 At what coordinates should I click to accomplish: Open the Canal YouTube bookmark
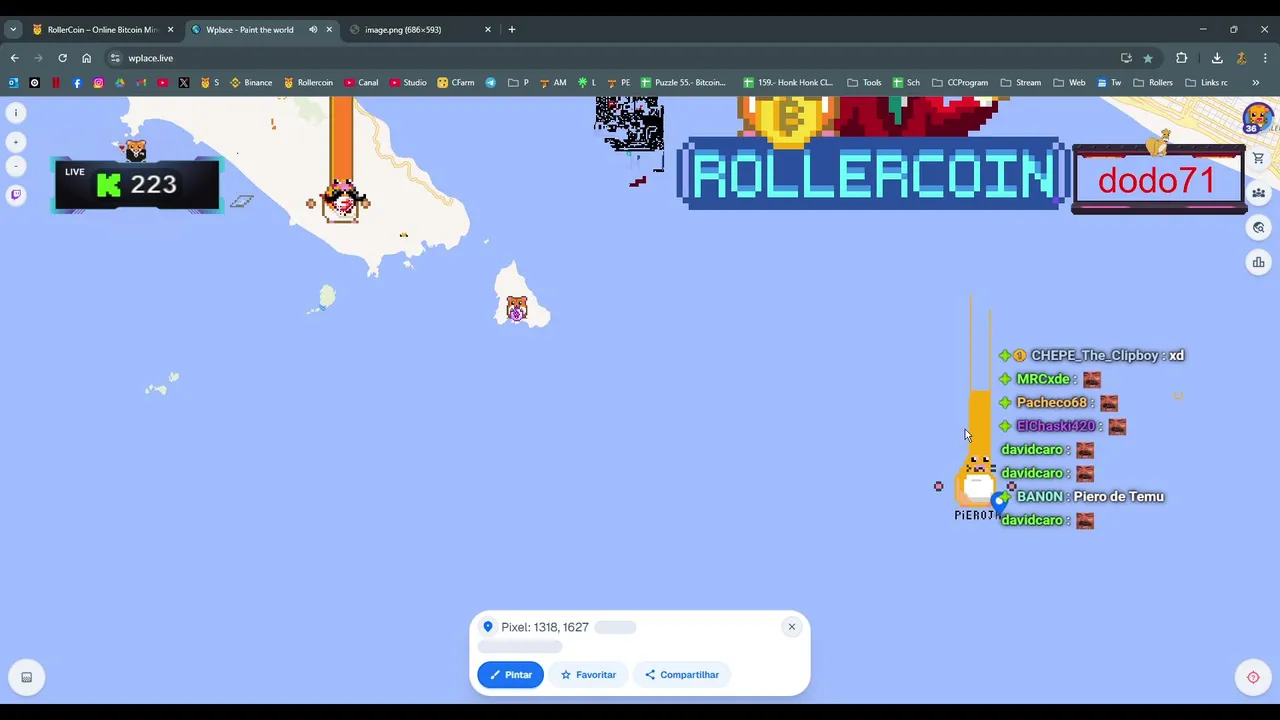361,83
